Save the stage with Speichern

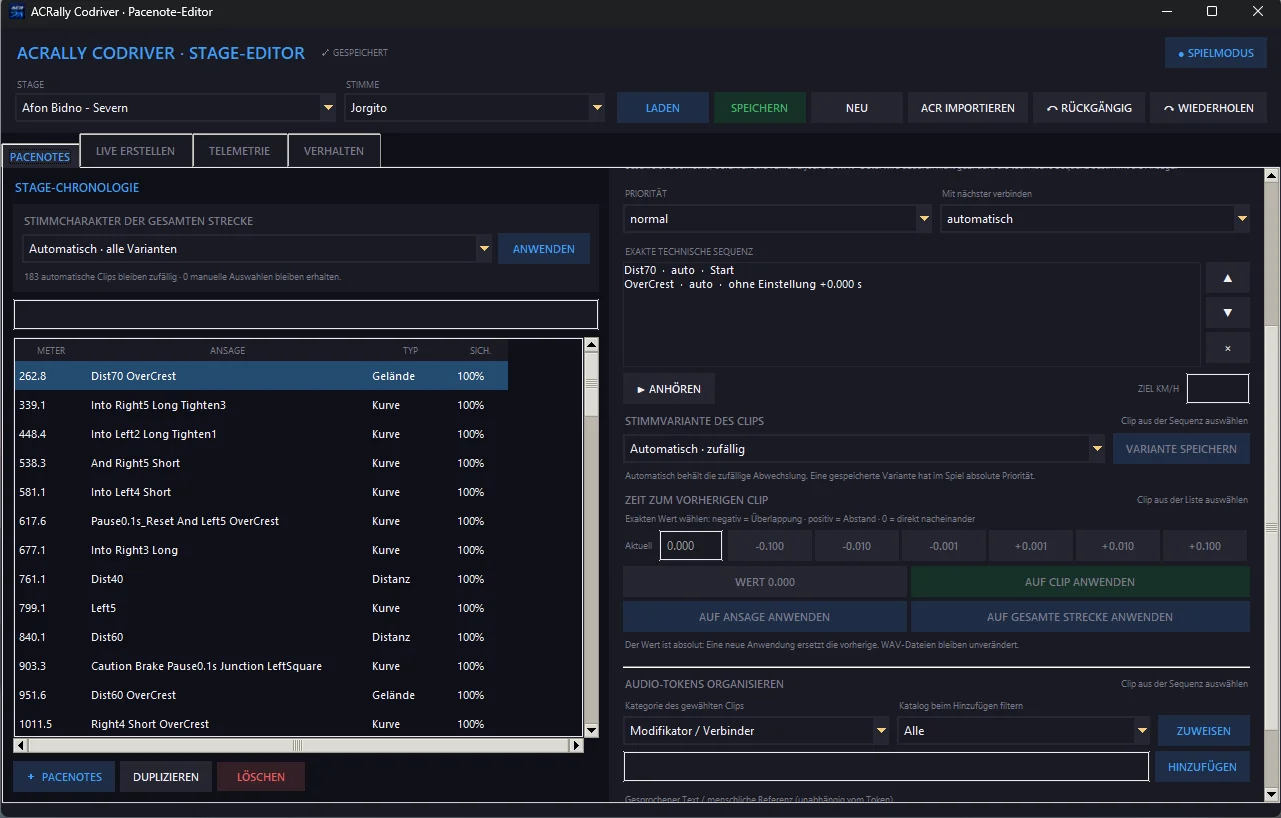pos(759,108)
